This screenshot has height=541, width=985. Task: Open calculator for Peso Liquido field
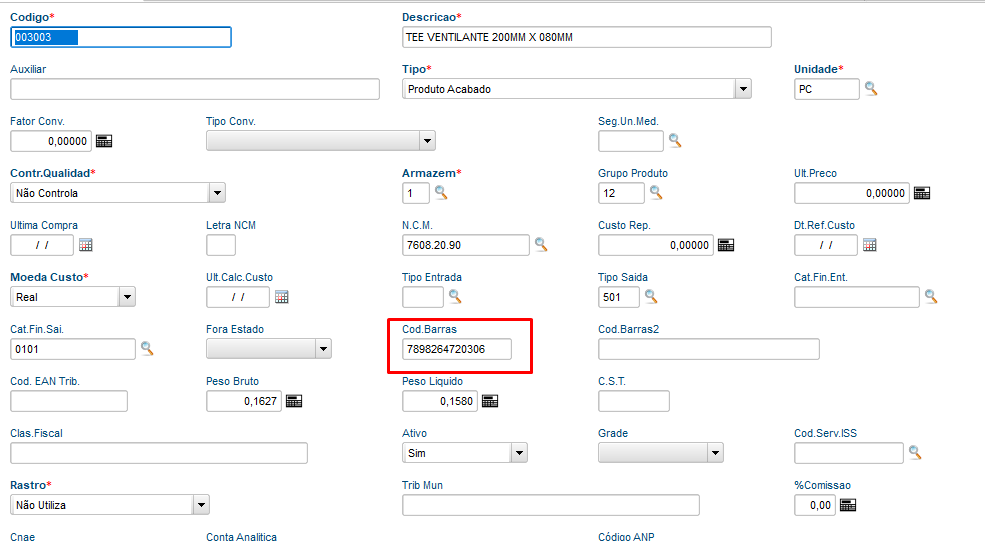click(490, 401)
